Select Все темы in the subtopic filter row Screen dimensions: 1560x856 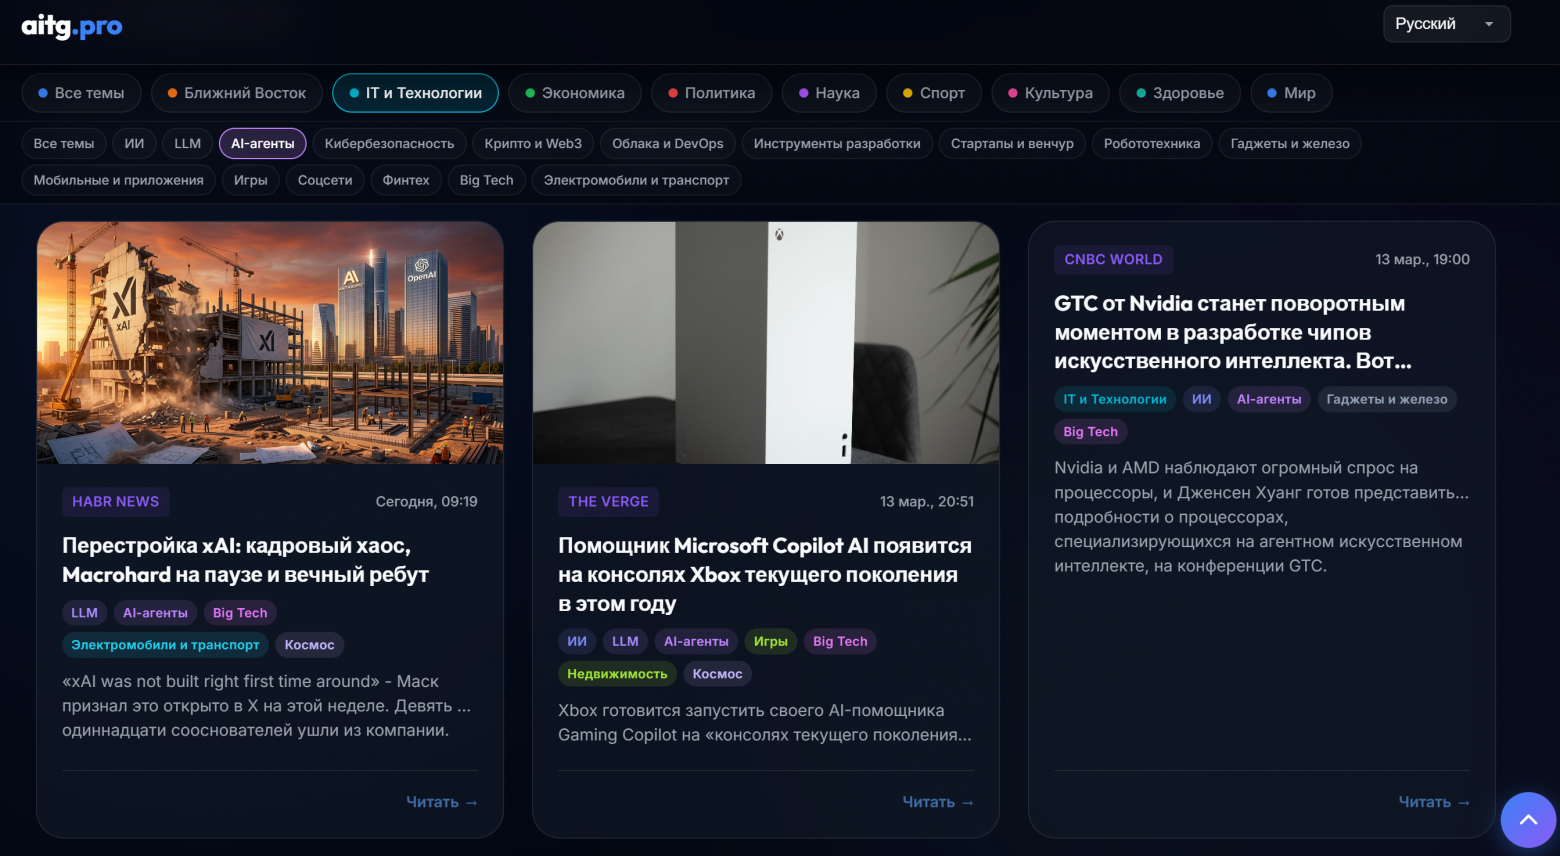64,144
